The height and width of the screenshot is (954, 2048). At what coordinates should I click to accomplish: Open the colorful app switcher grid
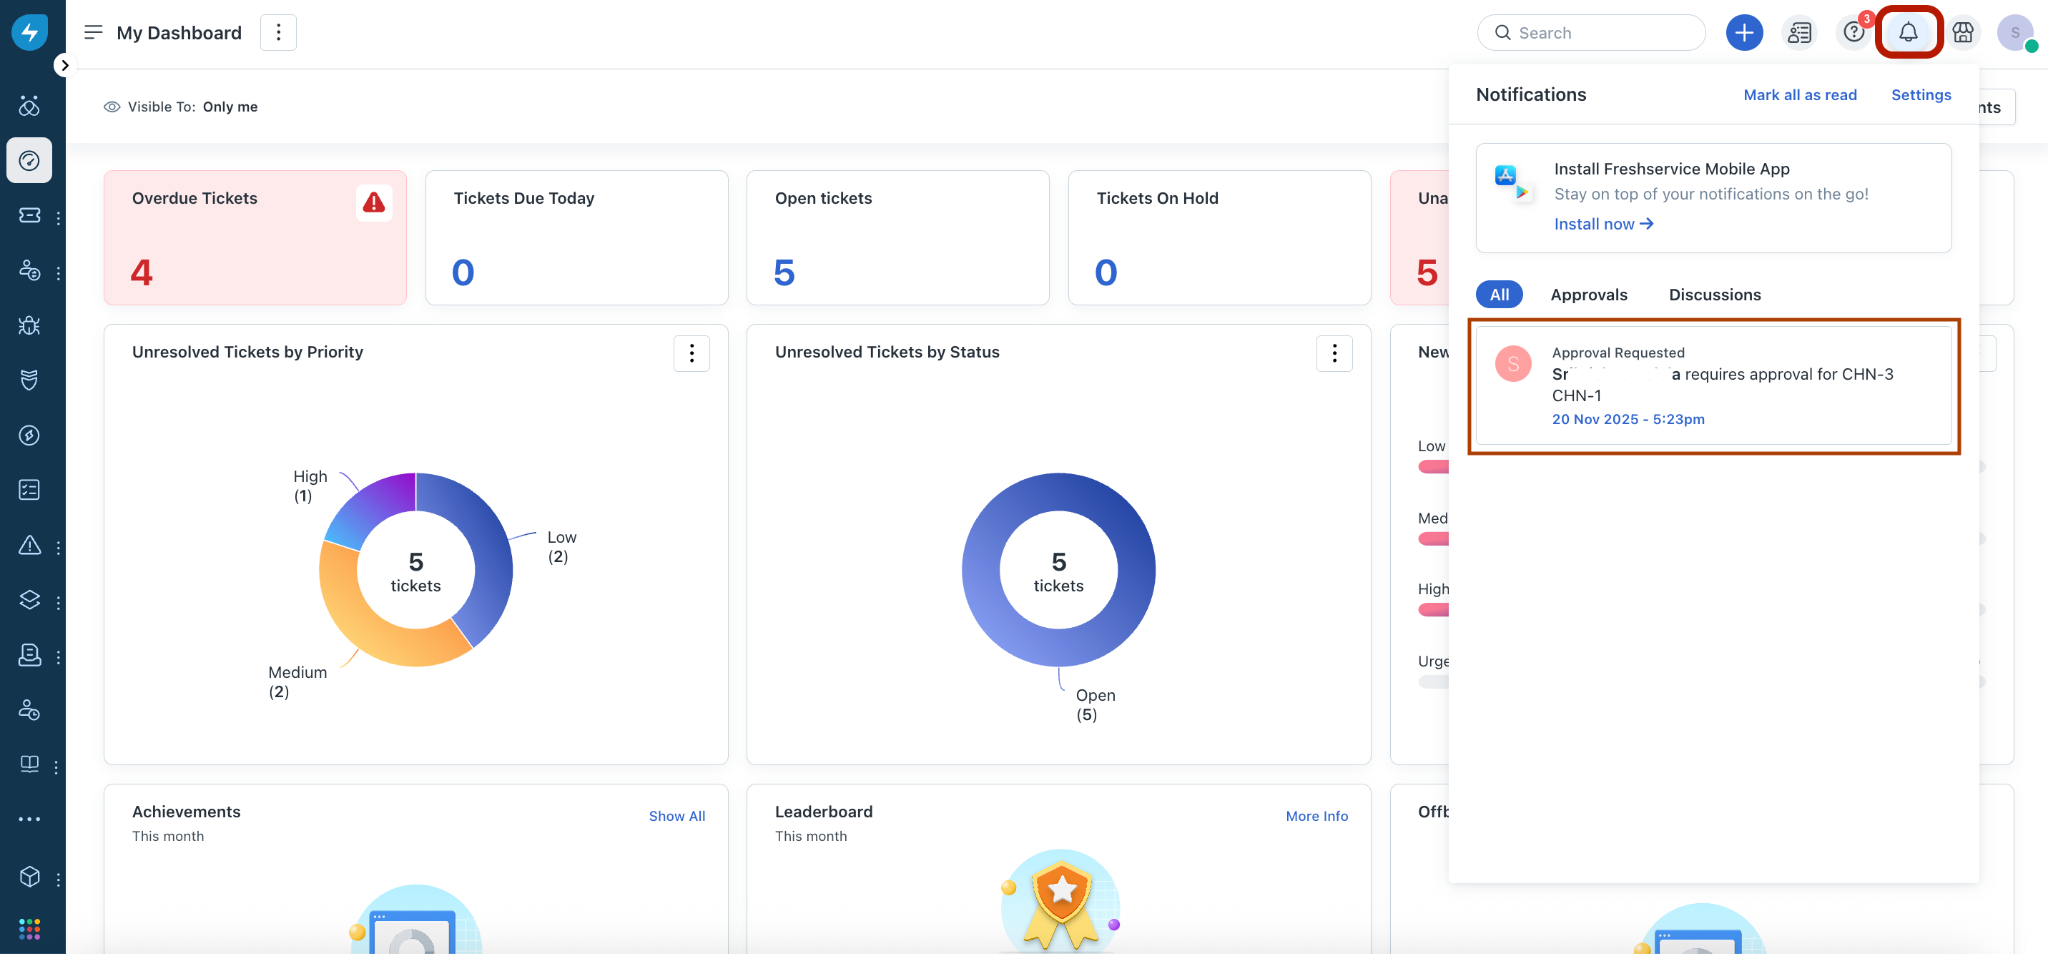(x=29, y=929)
